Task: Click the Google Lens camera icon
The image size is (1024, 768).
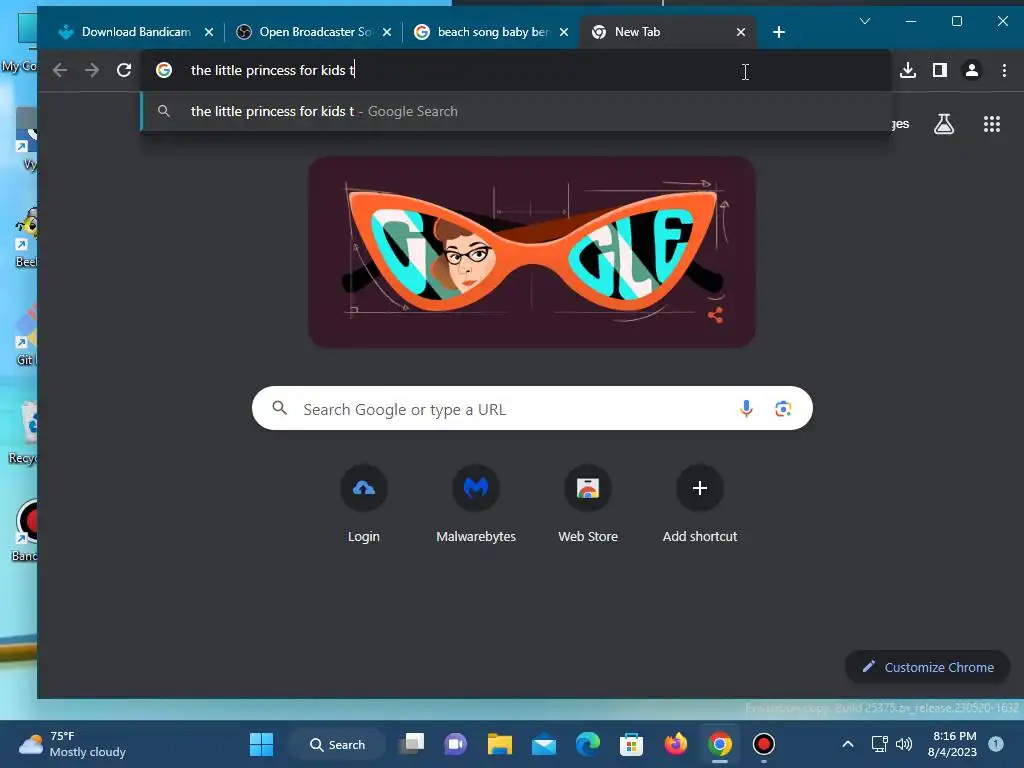Action: point(783,409)
